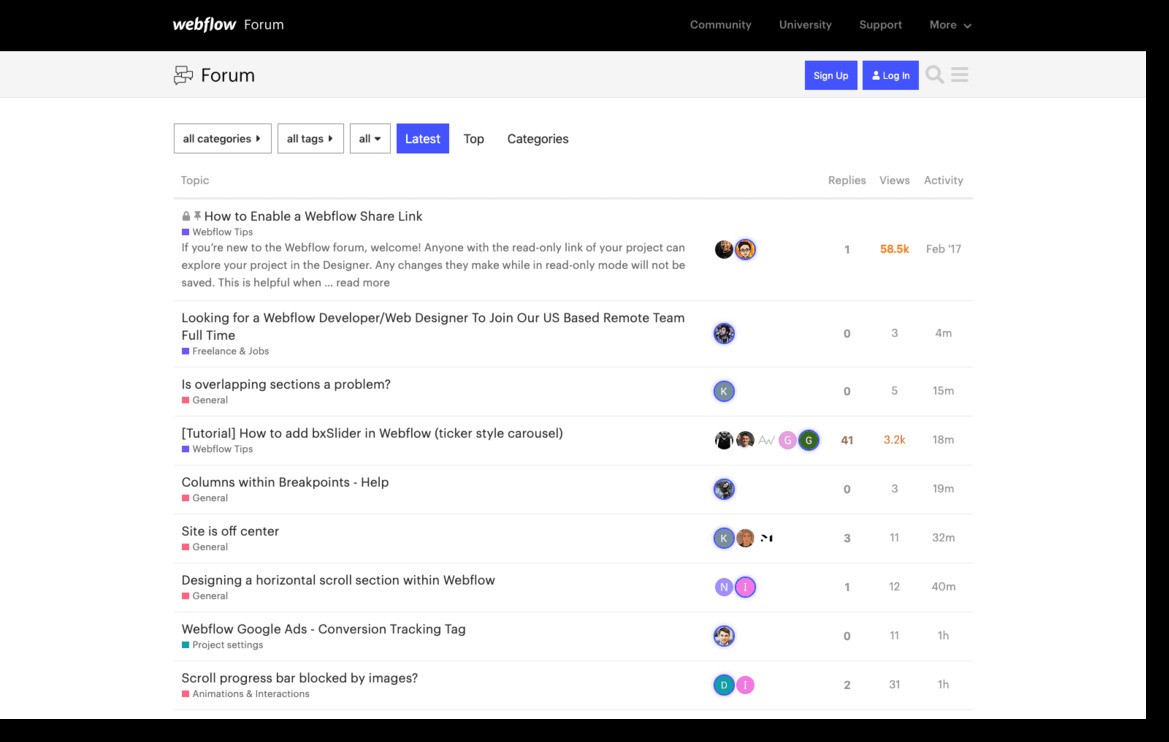
Task: Open the search magnifier icon
Action: [934, 75]
